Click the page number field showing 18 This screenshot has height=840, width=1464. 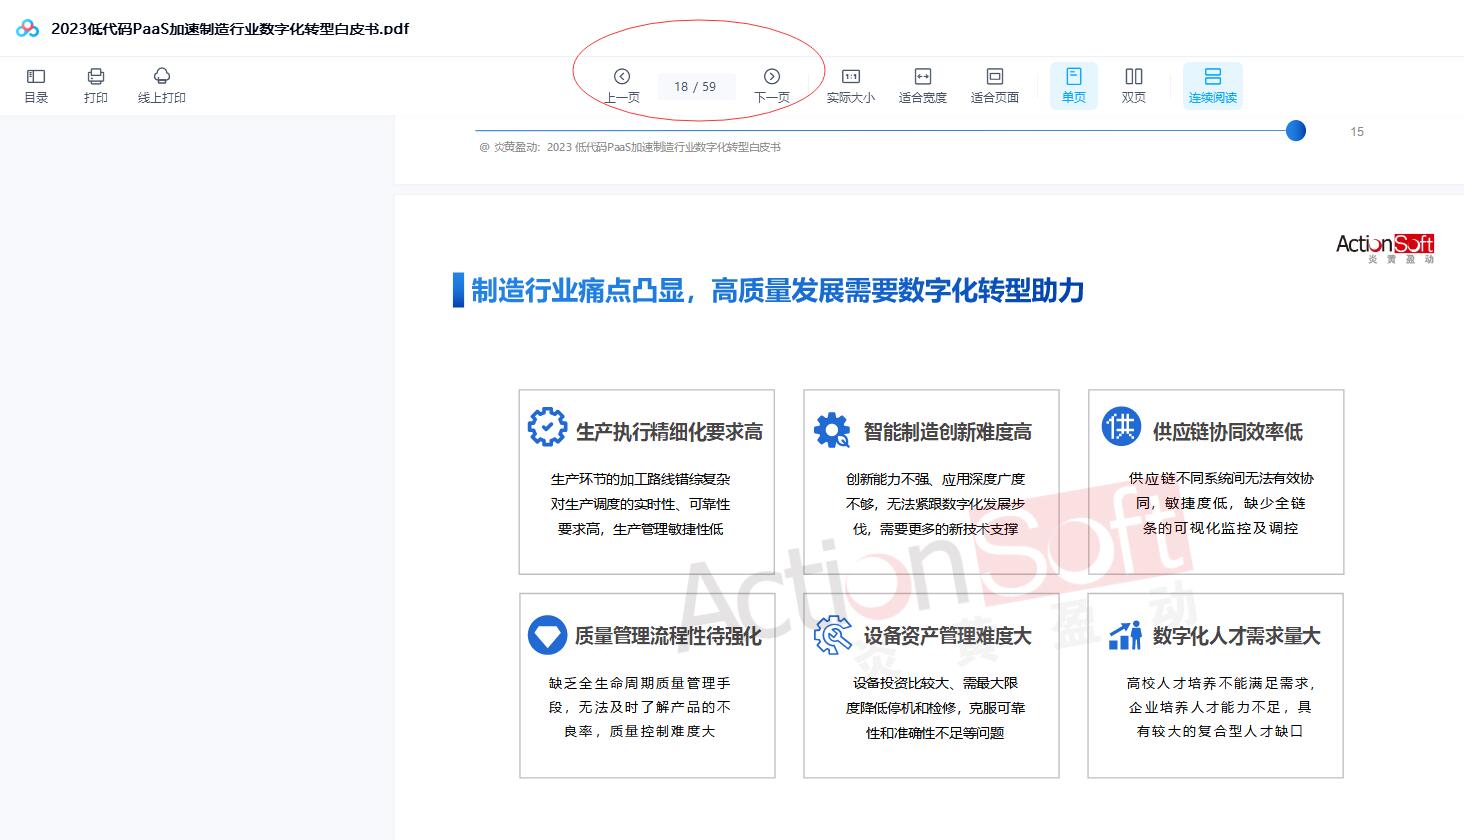tap(681, 87)
